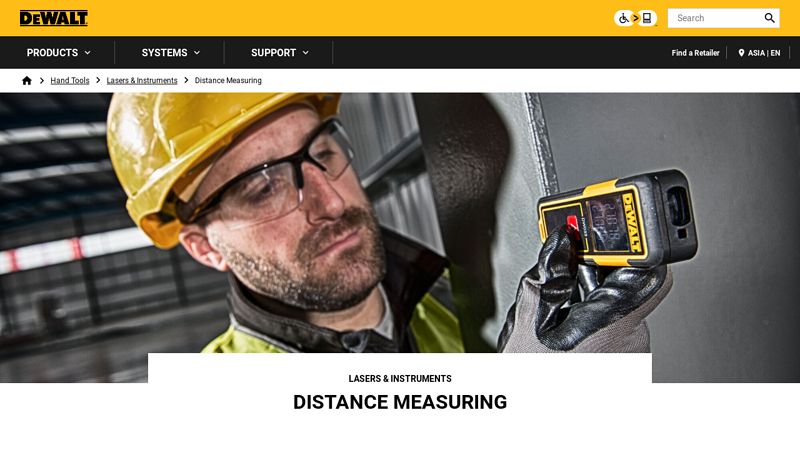This screenshot has width=800, height=450.
Task: Change region via ASIA | EN
Action: (x=764, y=53)
